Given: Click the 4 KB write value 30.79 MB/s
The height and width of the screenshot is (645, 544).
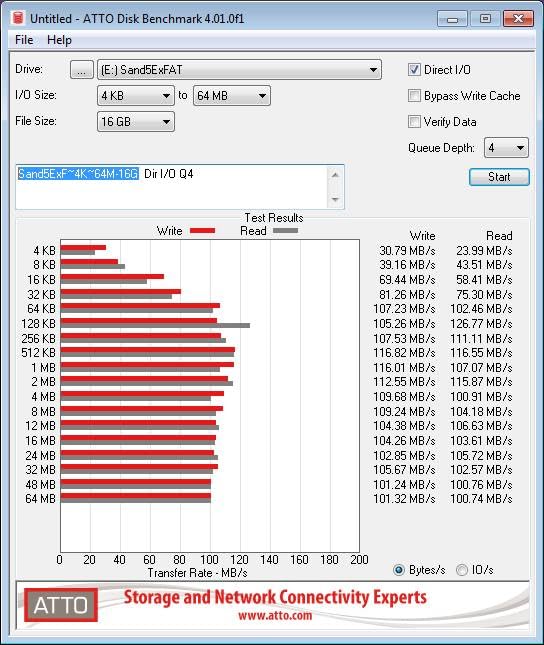Looking at the screenshot, I should (407, 251).
